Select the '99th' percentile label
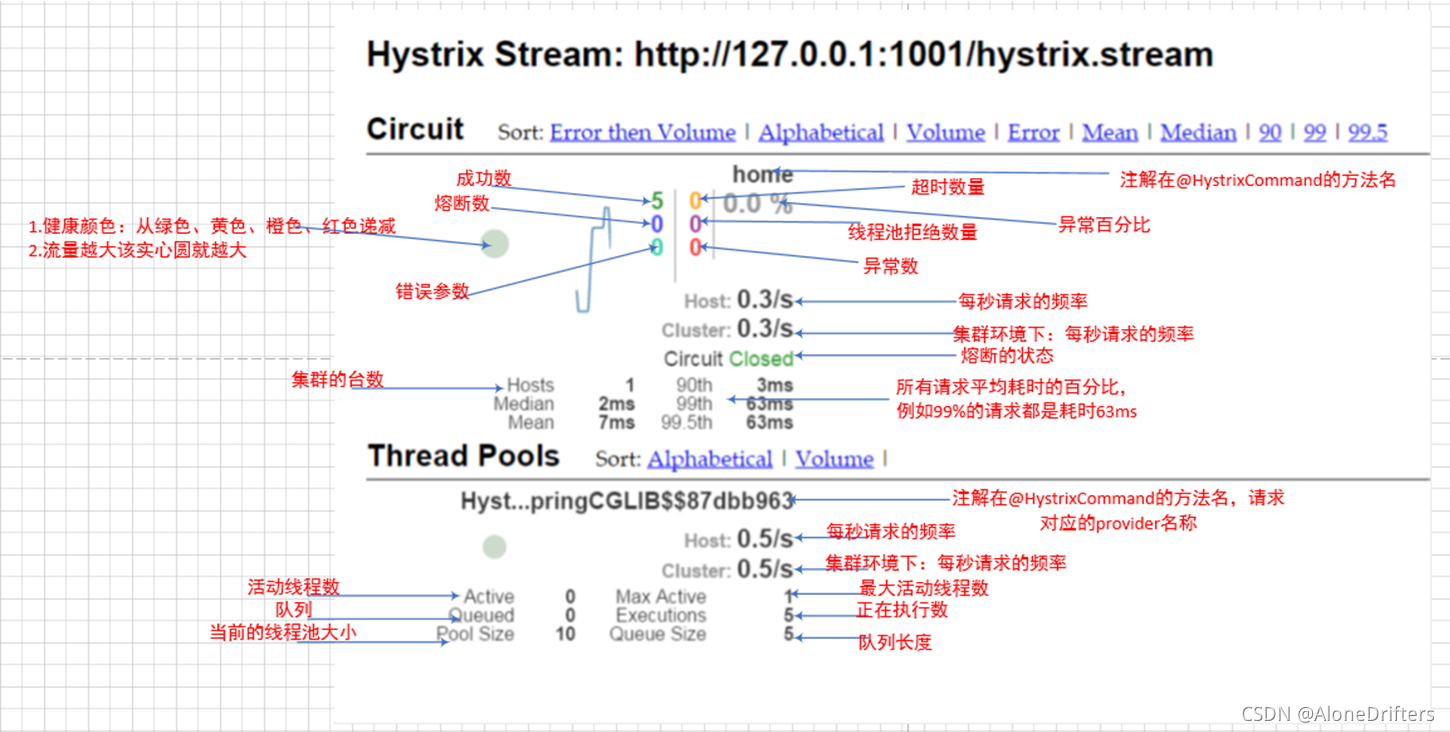 (693, 404)
